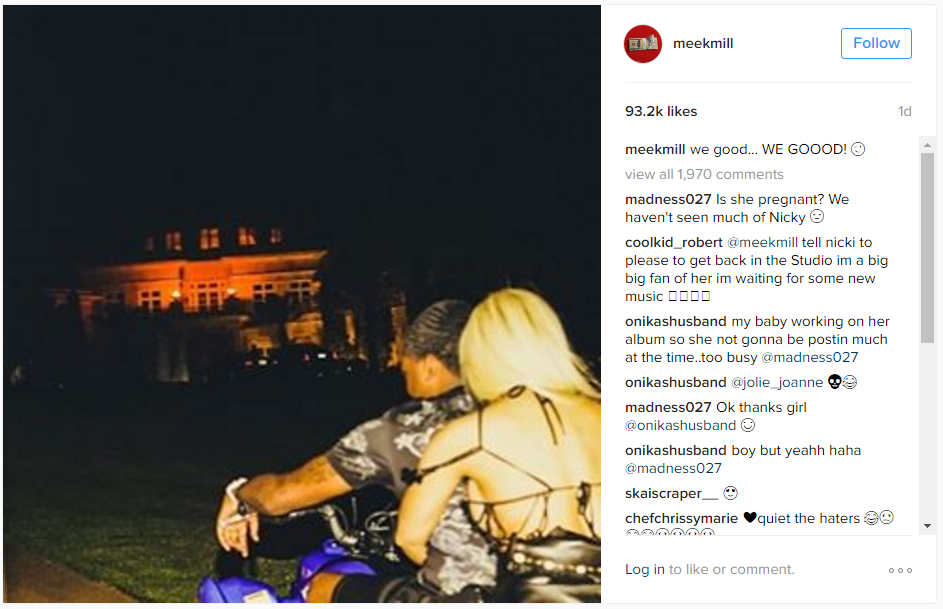943x609 pixels.
Task: Click @meekmill mention in coolkid_robert comment
Action: (763, 242)
